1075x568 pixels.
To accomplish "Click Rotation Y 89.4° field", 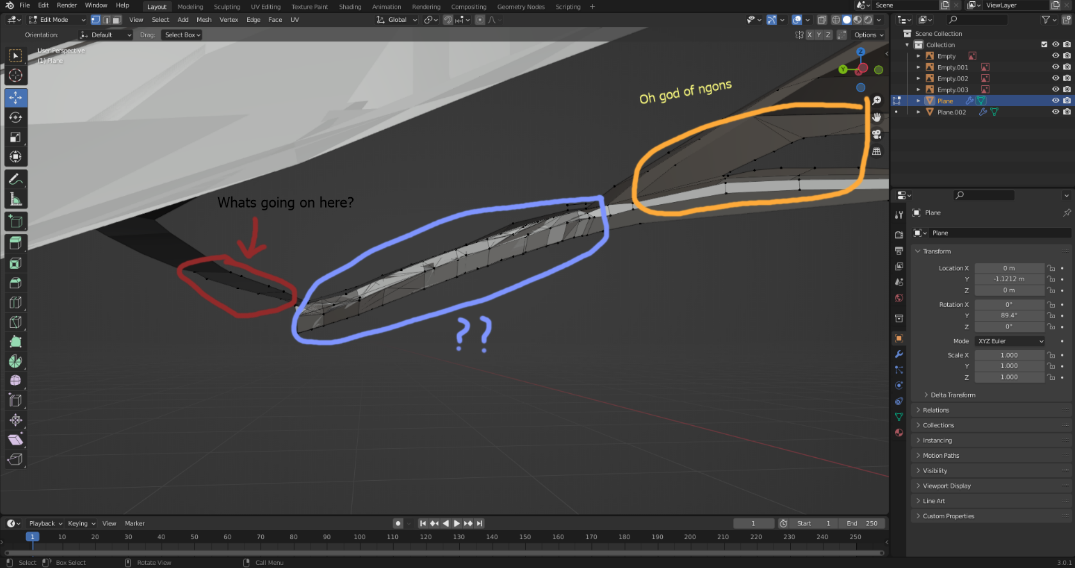I will pyautogui.click(x=1010, y=316).
